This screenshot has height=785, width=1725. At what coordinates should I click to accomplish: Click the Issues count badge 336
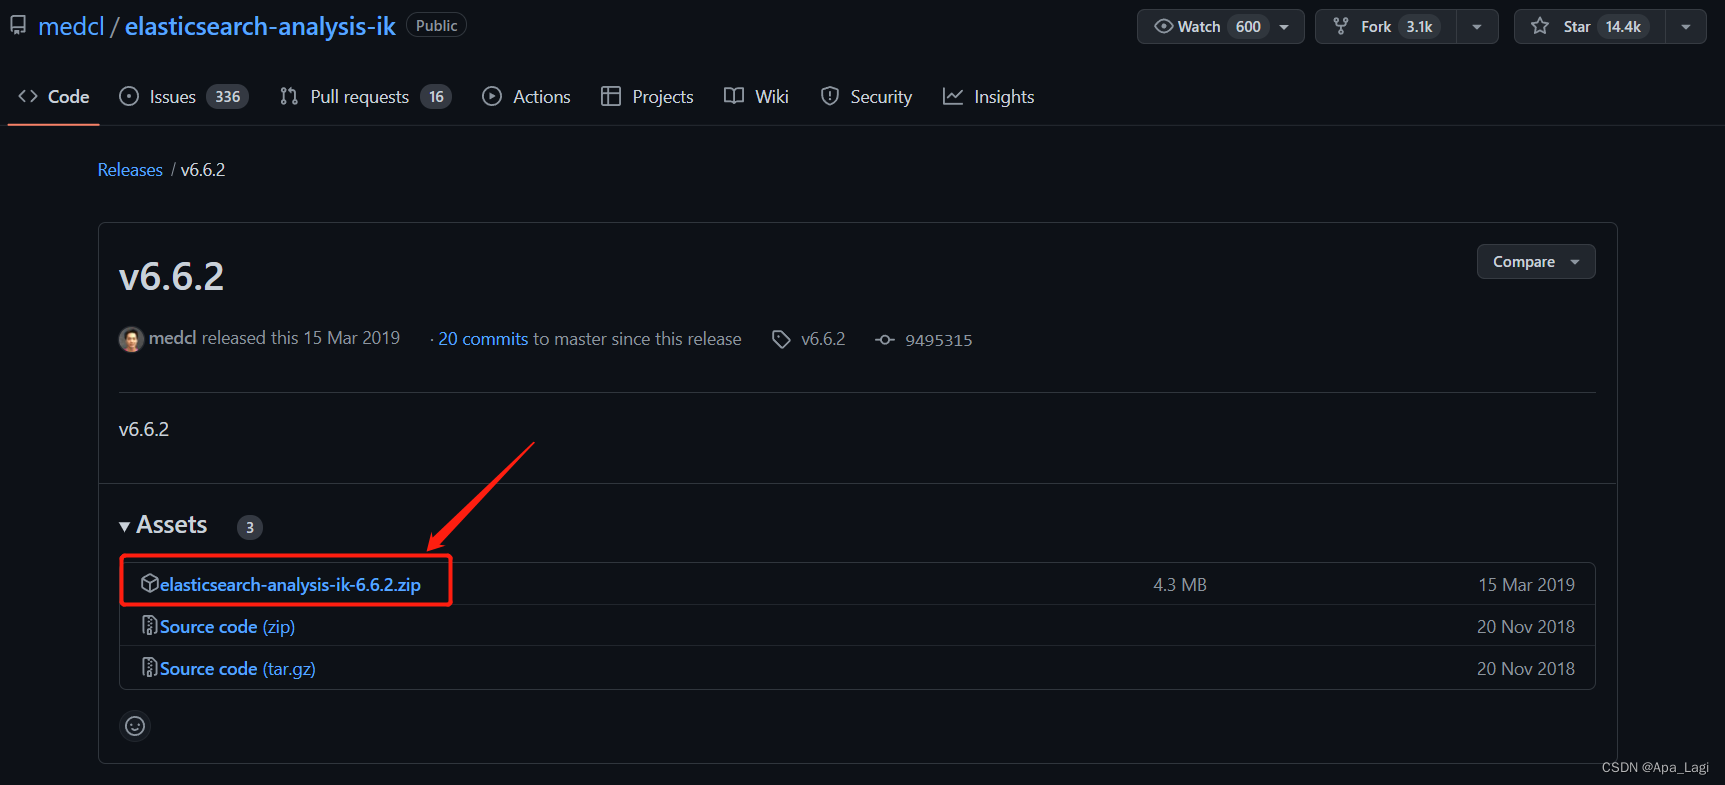tap(228, 97)
